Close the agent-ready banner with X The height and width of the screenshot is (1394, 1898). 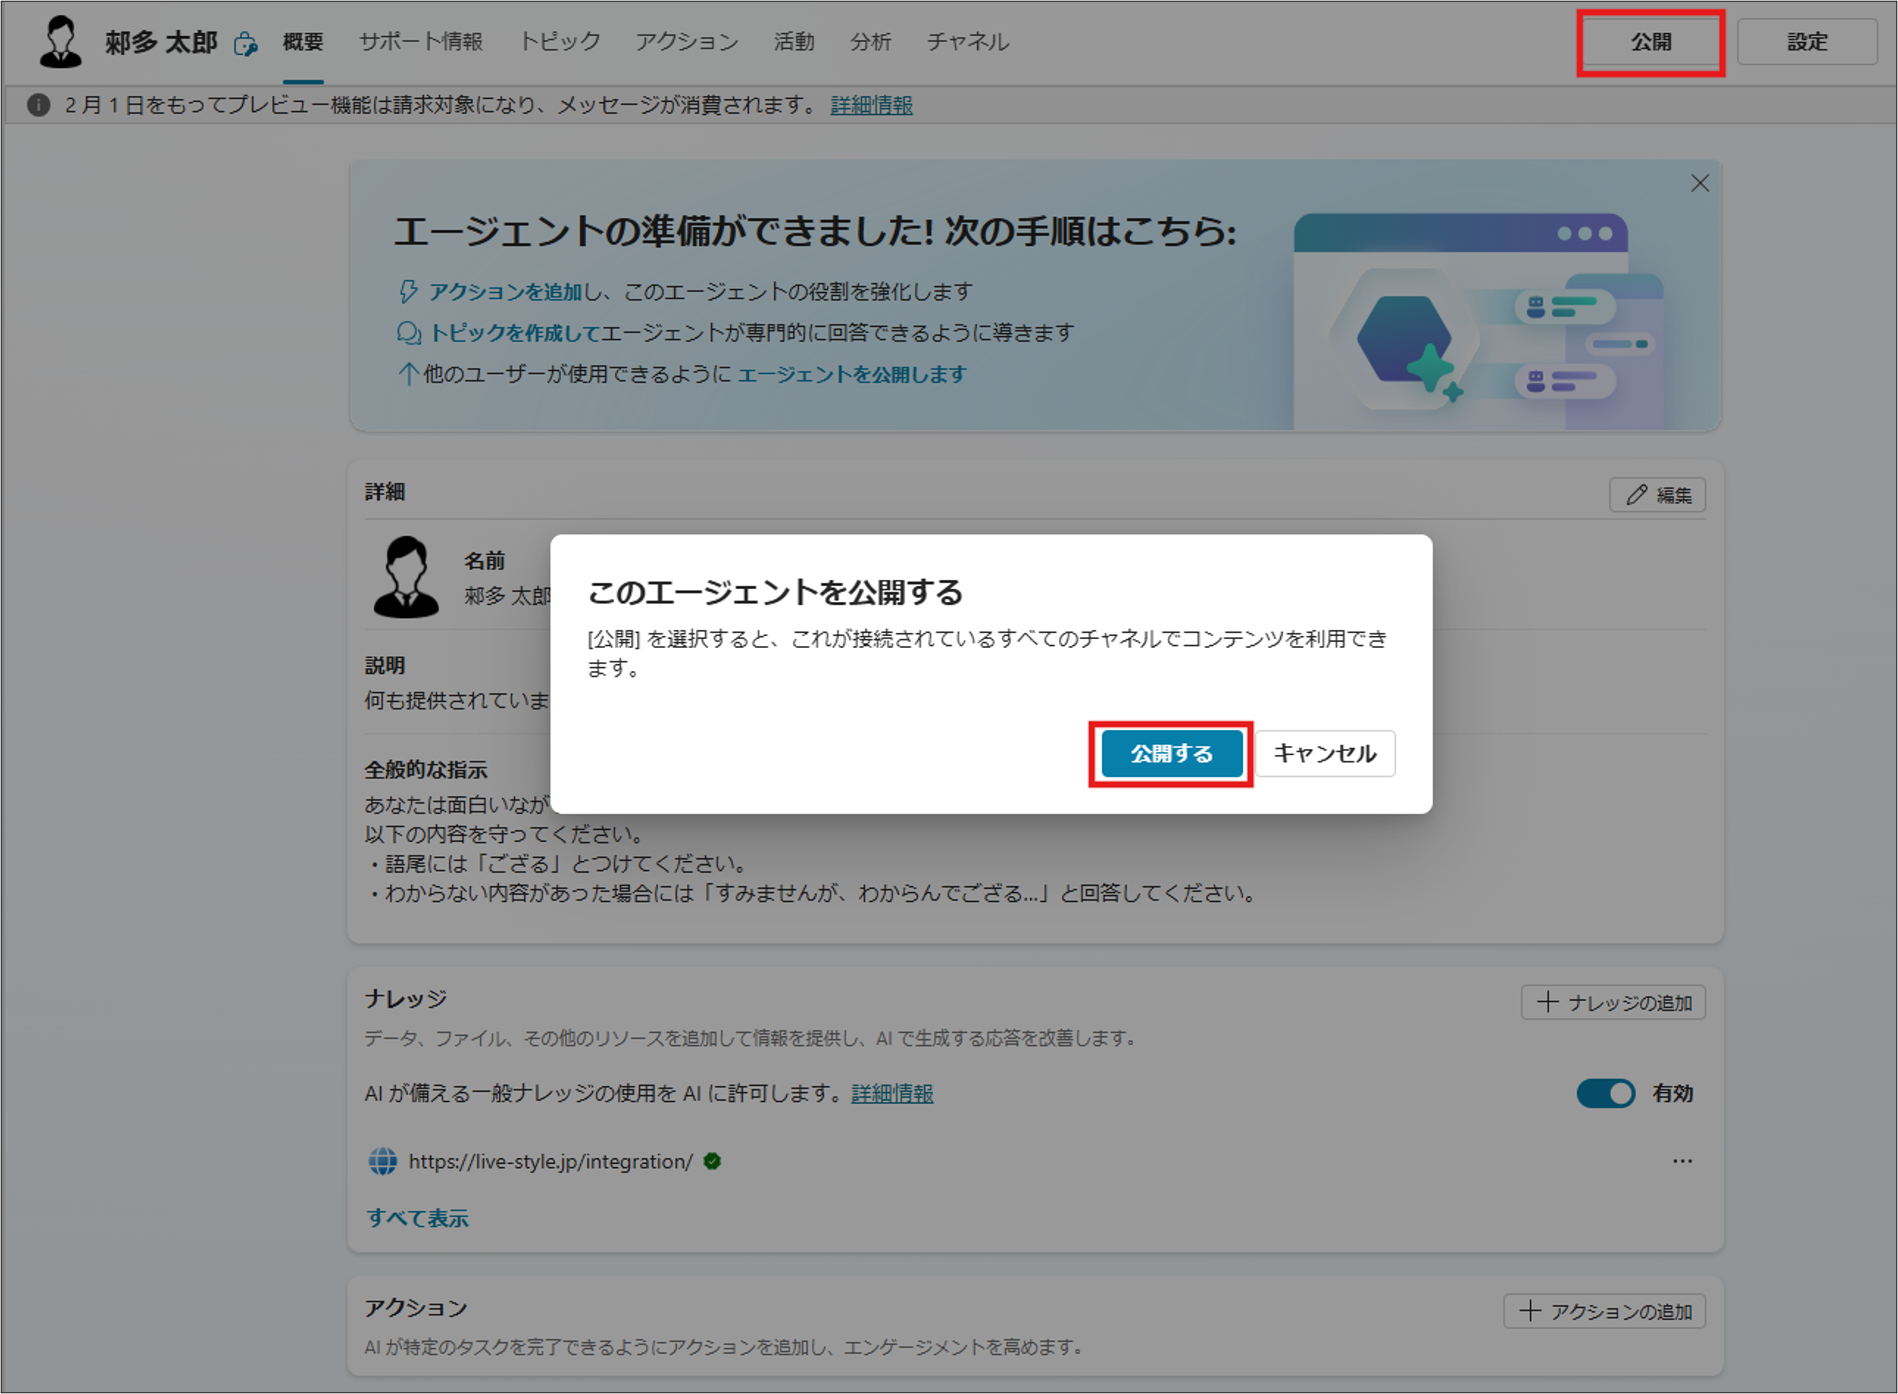1699,183
